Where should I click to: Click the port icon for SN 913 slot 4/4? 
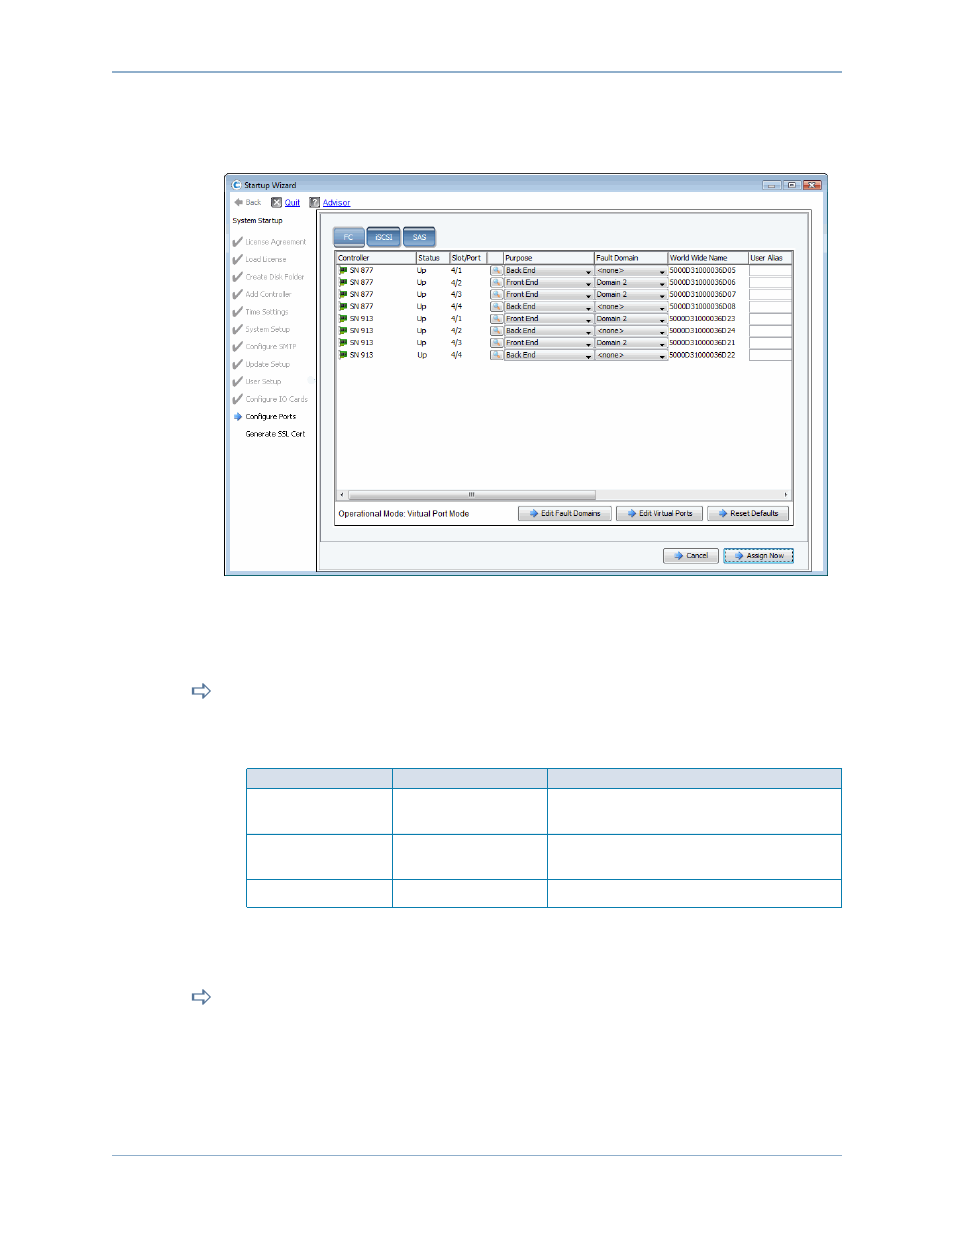[x=343, y=354]
